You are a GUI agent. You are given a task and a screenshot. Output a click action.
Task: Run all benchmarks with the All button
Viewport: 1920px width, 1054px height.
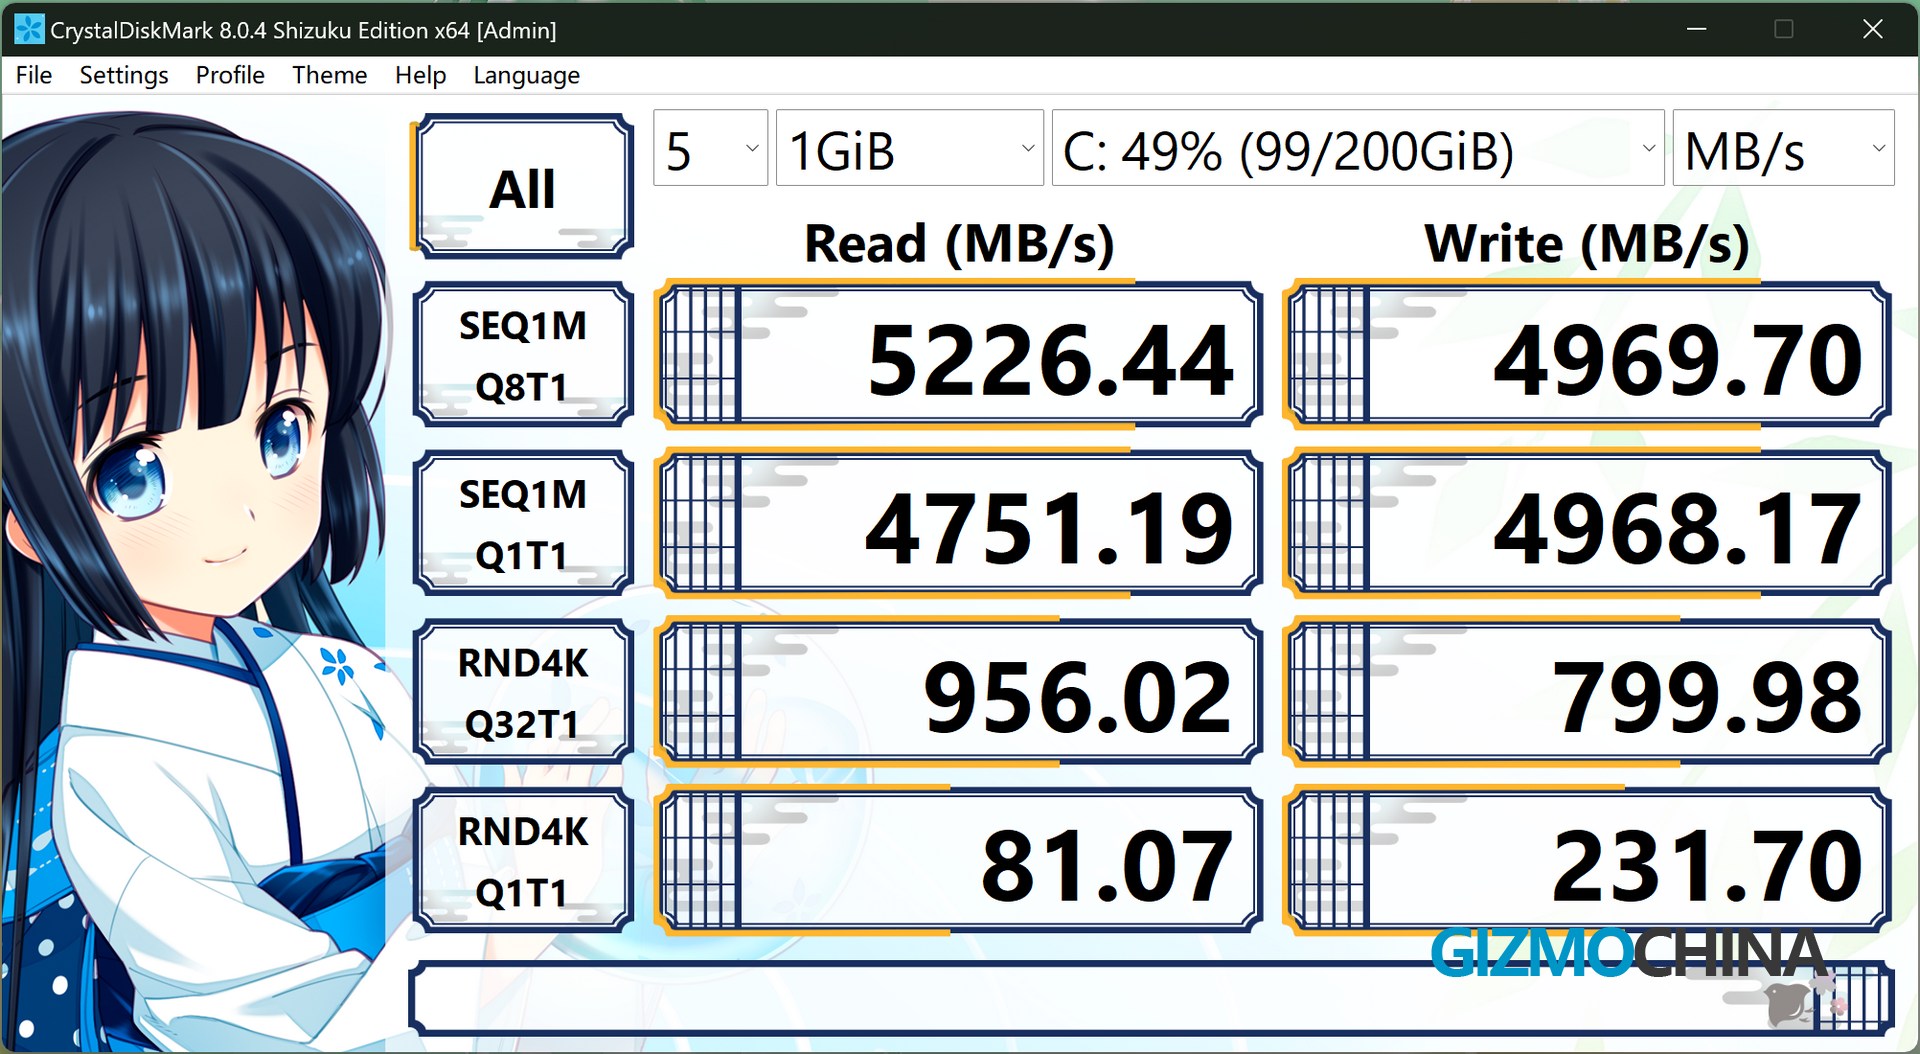(523, 187)
